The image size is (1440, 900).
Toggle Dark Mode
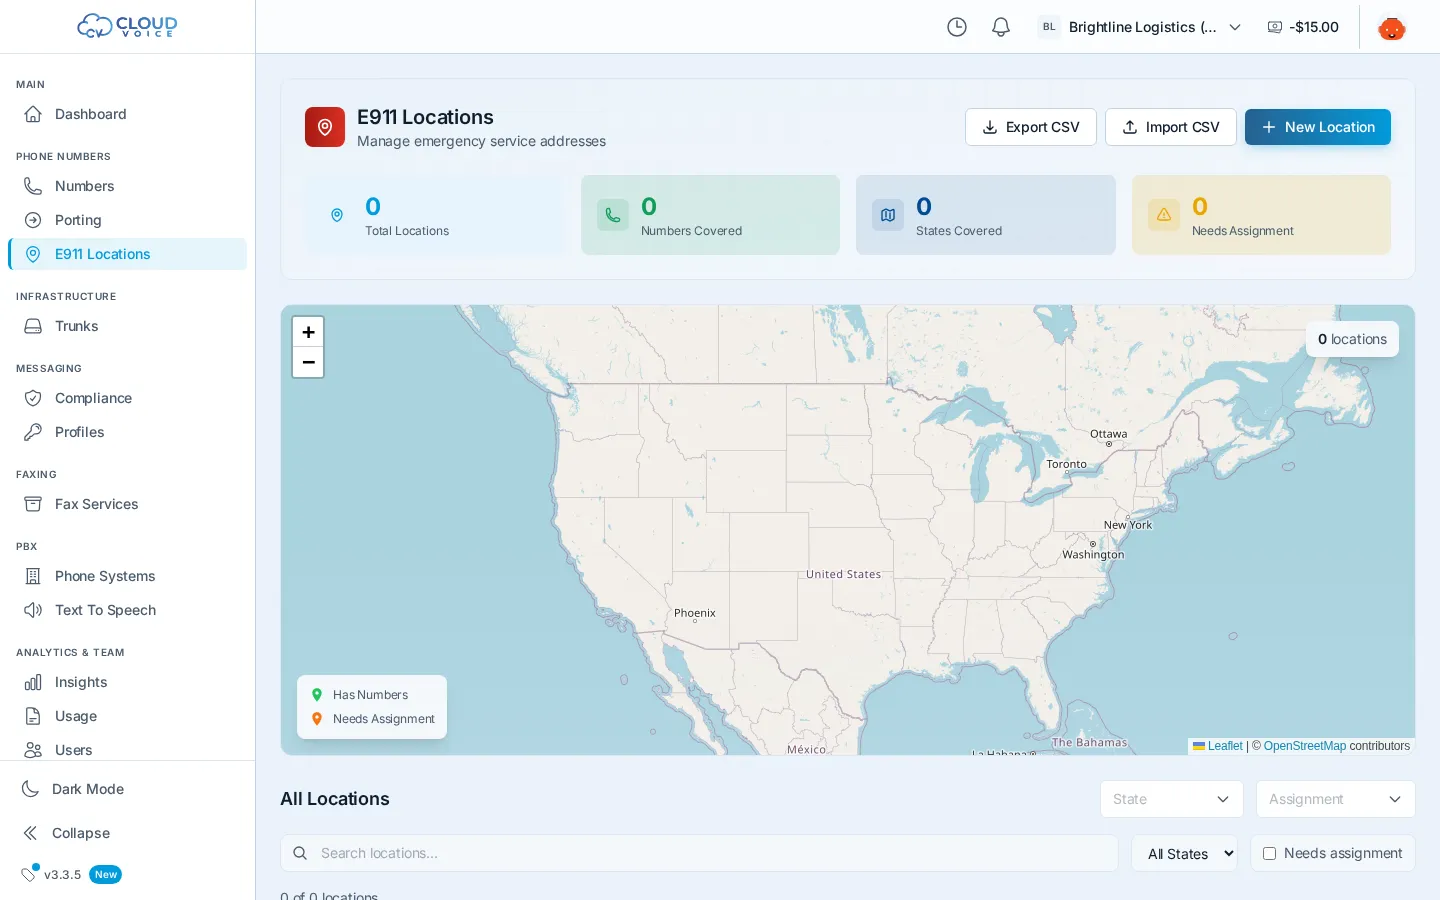[127, 789]
